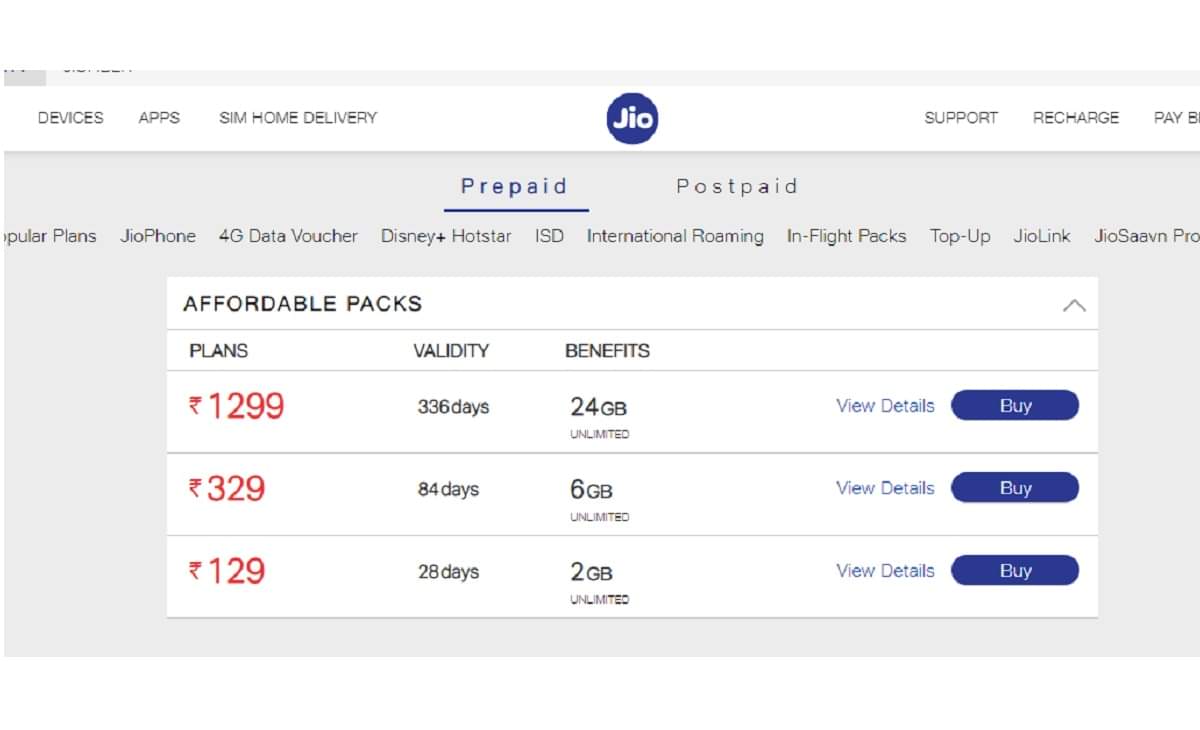Open the JioPhone plans category

[x=157, y=236]
